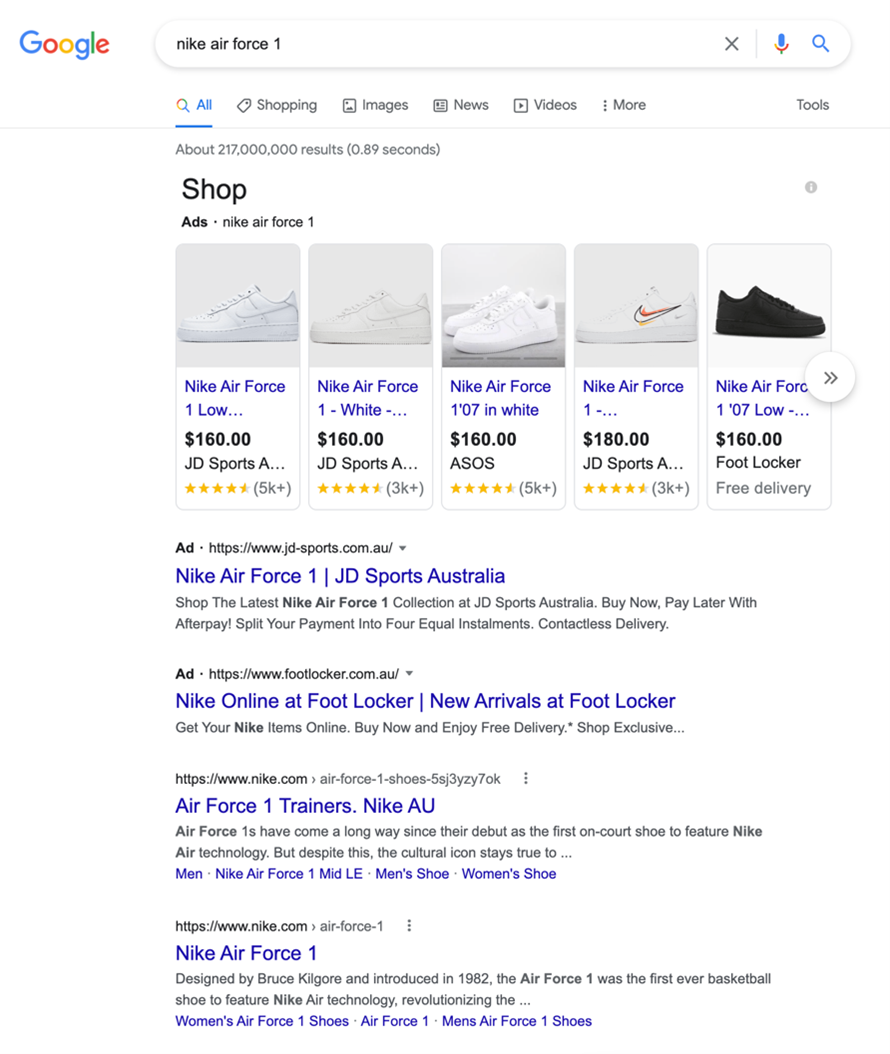Click the microphone voice search icon
Image resolution: width=890 pixels, height=1054 pixels.
tap(781, 44)
